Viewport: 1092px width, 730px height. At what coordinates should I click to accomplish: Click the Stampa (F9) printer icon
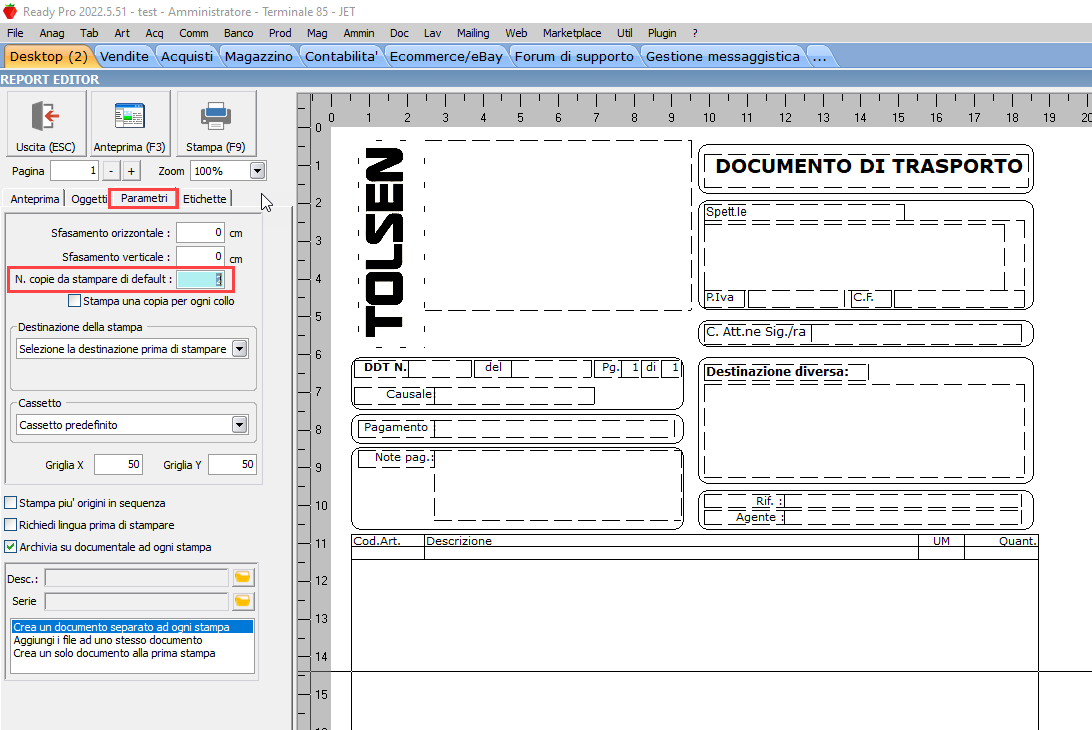216,123
